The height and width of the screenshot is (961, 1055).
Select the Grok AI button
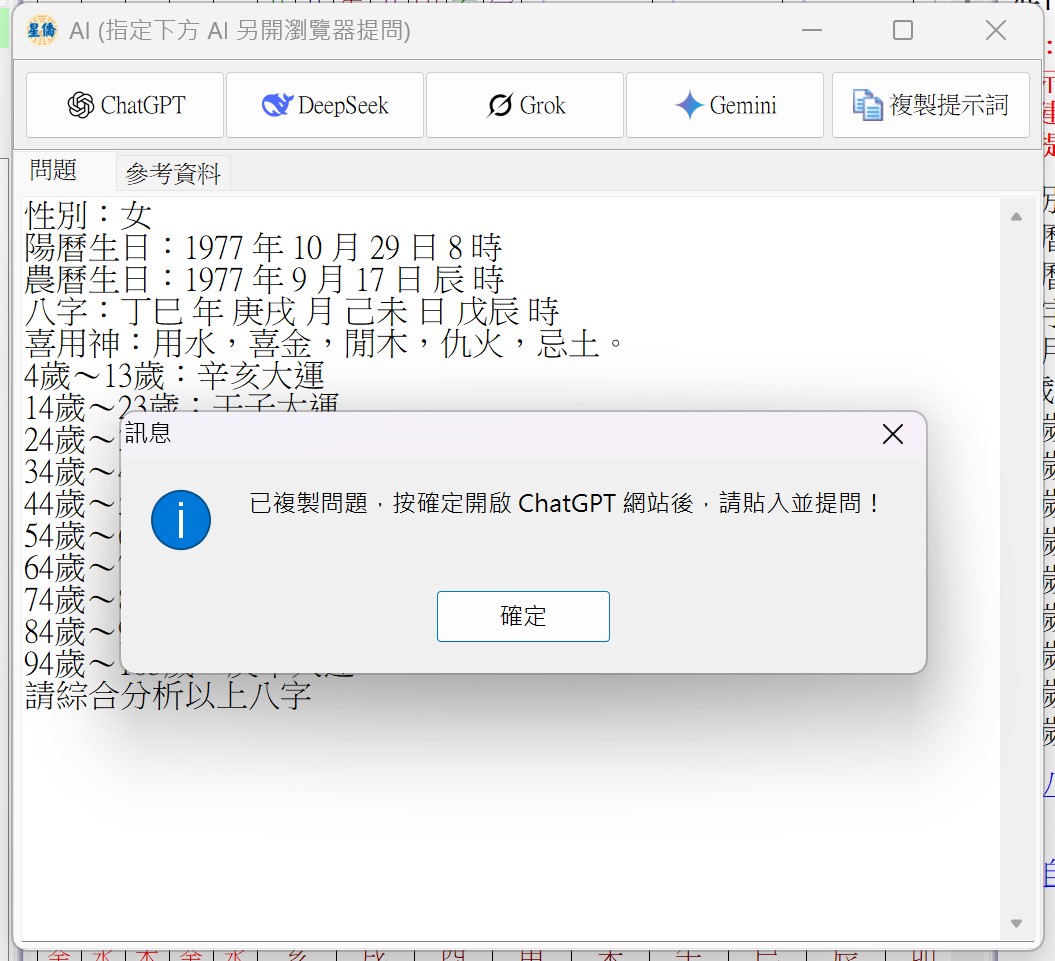525,105
